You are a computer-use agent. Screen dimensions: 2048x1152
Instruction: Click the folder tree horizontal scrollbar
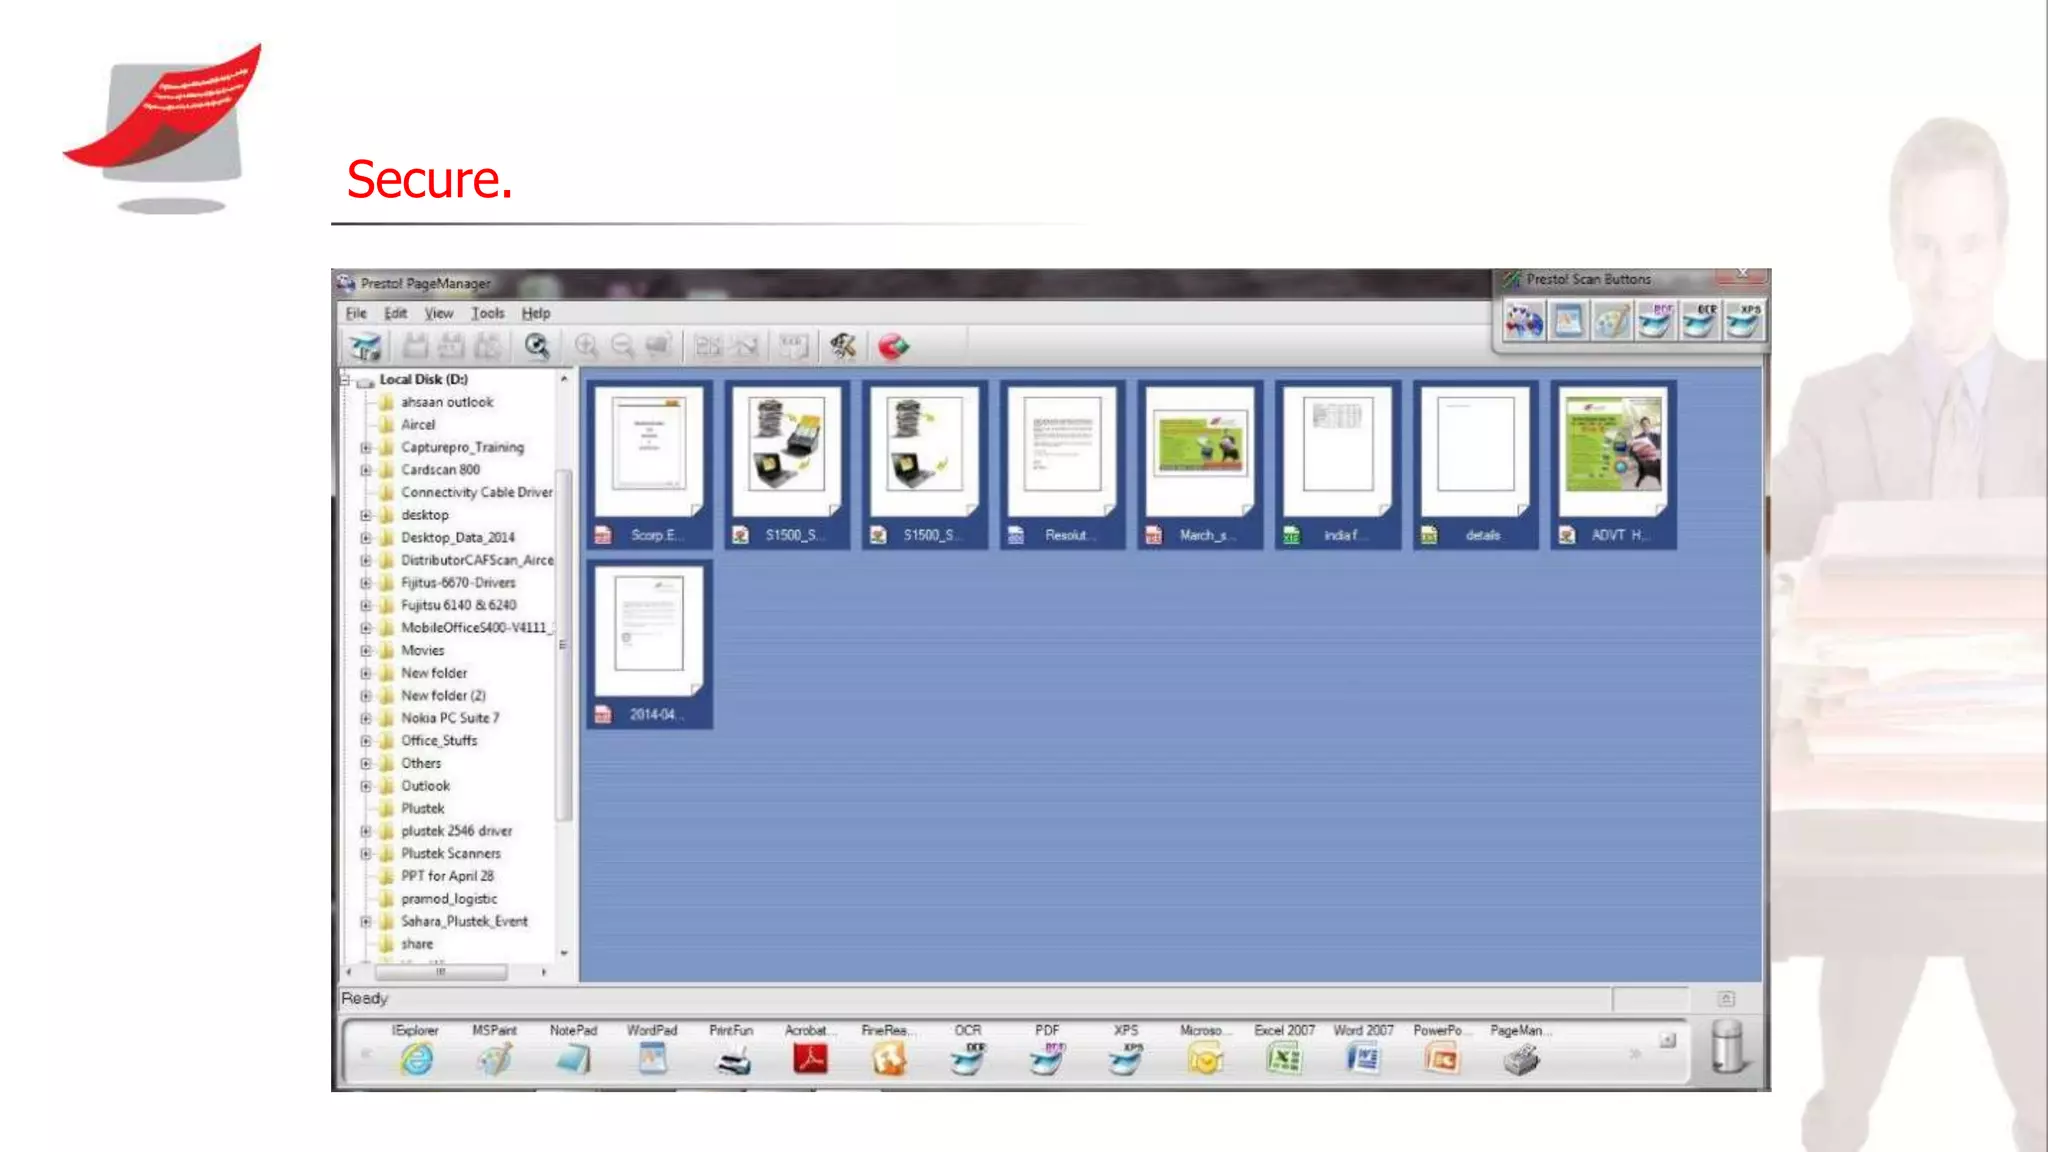441,972
